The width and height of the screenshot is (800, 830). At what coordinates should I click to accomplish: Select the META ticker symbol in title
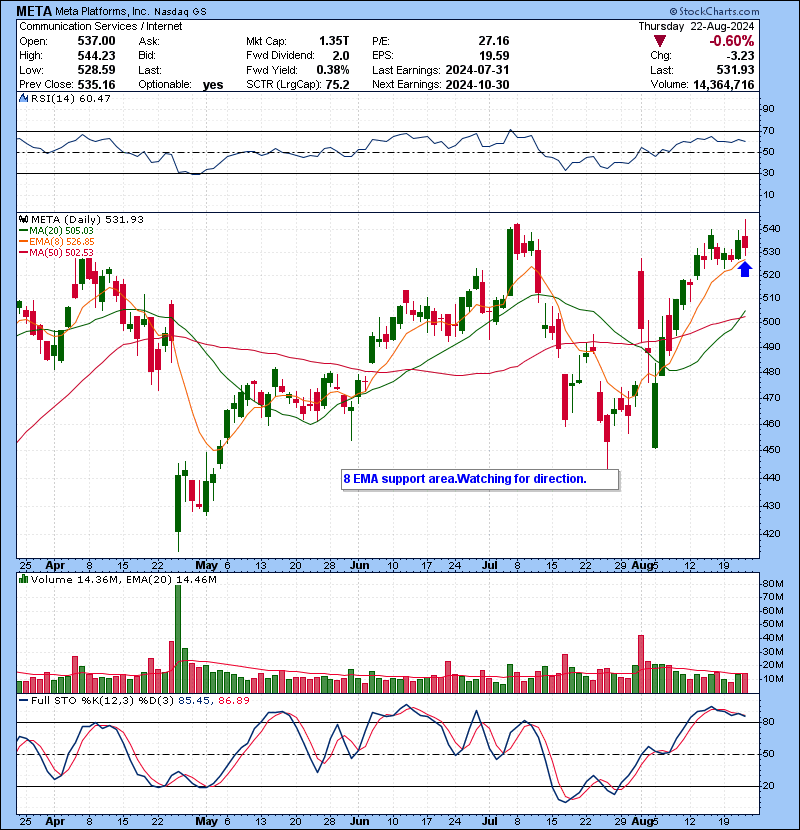point(34,11)
